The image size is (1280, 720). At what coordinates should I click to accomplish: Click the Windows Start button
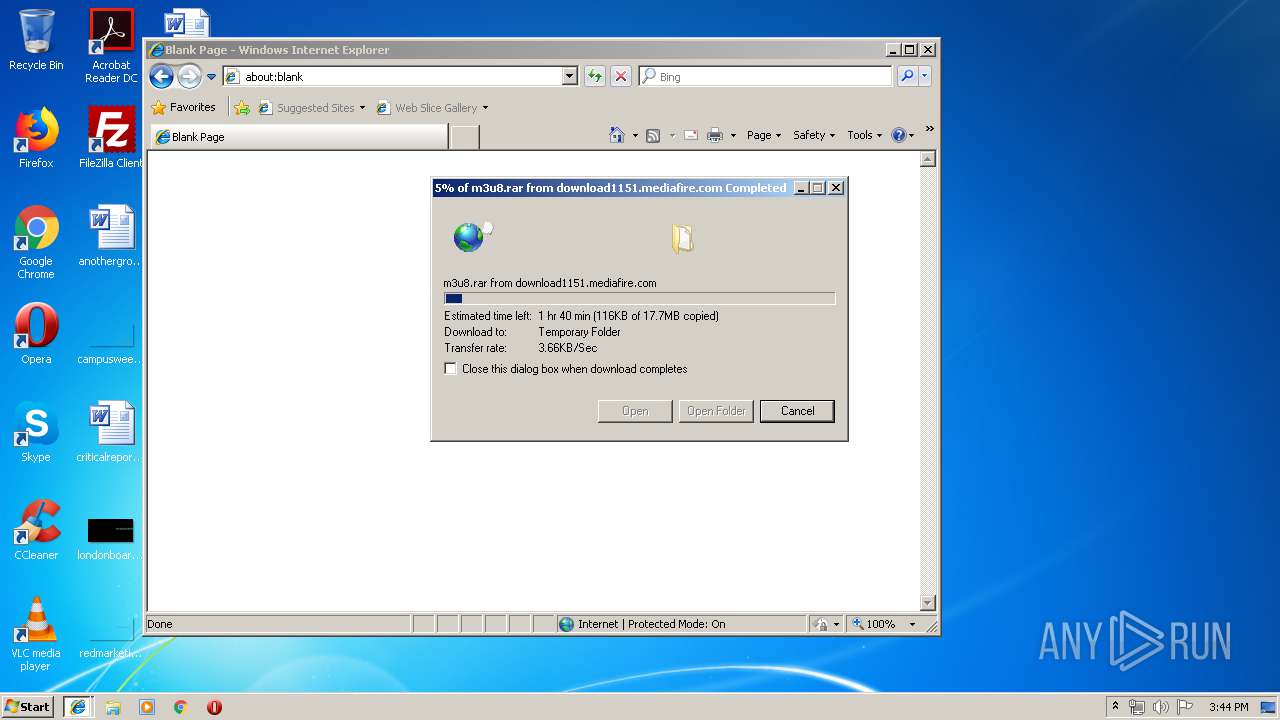28,706
